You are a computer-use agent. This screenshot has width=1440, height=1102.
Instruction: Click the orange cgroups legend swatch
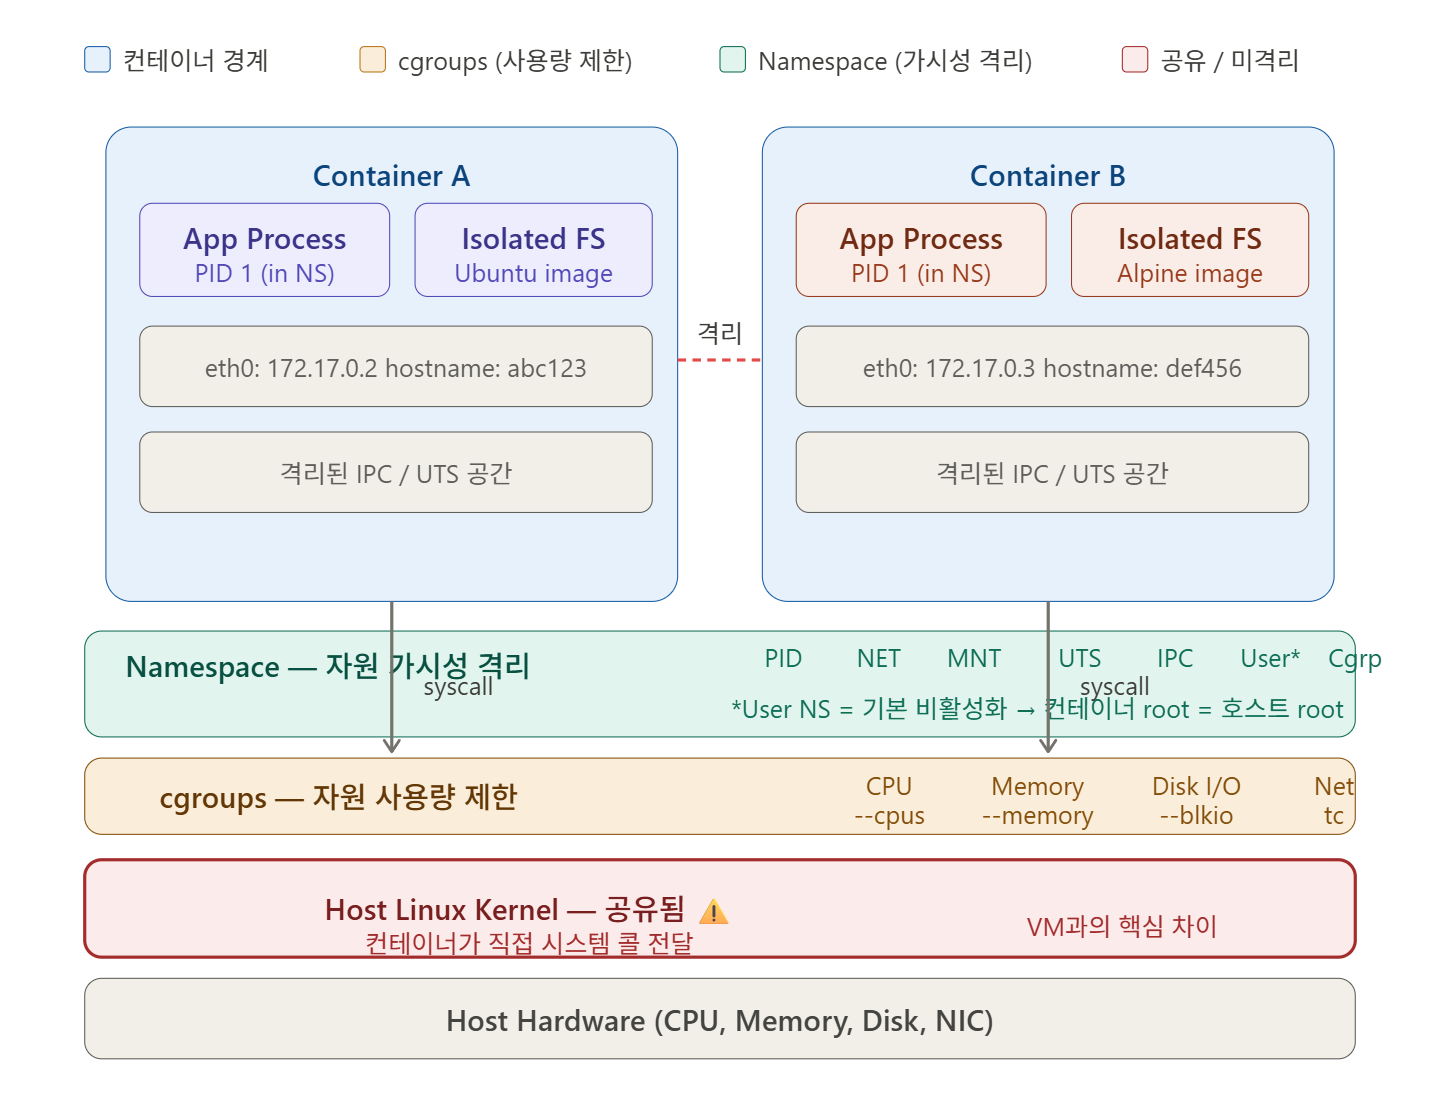(372, 60)
